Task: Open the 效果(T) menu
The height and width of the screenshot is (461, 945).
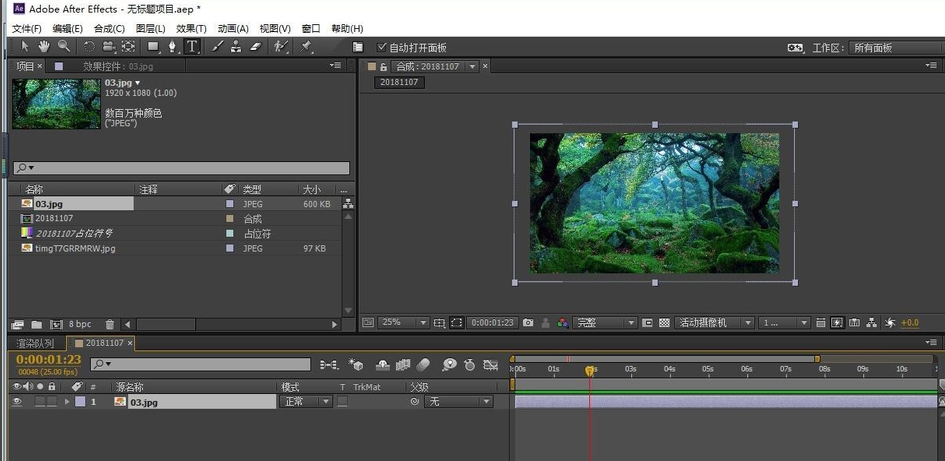Action: pyautogui.click(x=191, y=28)
